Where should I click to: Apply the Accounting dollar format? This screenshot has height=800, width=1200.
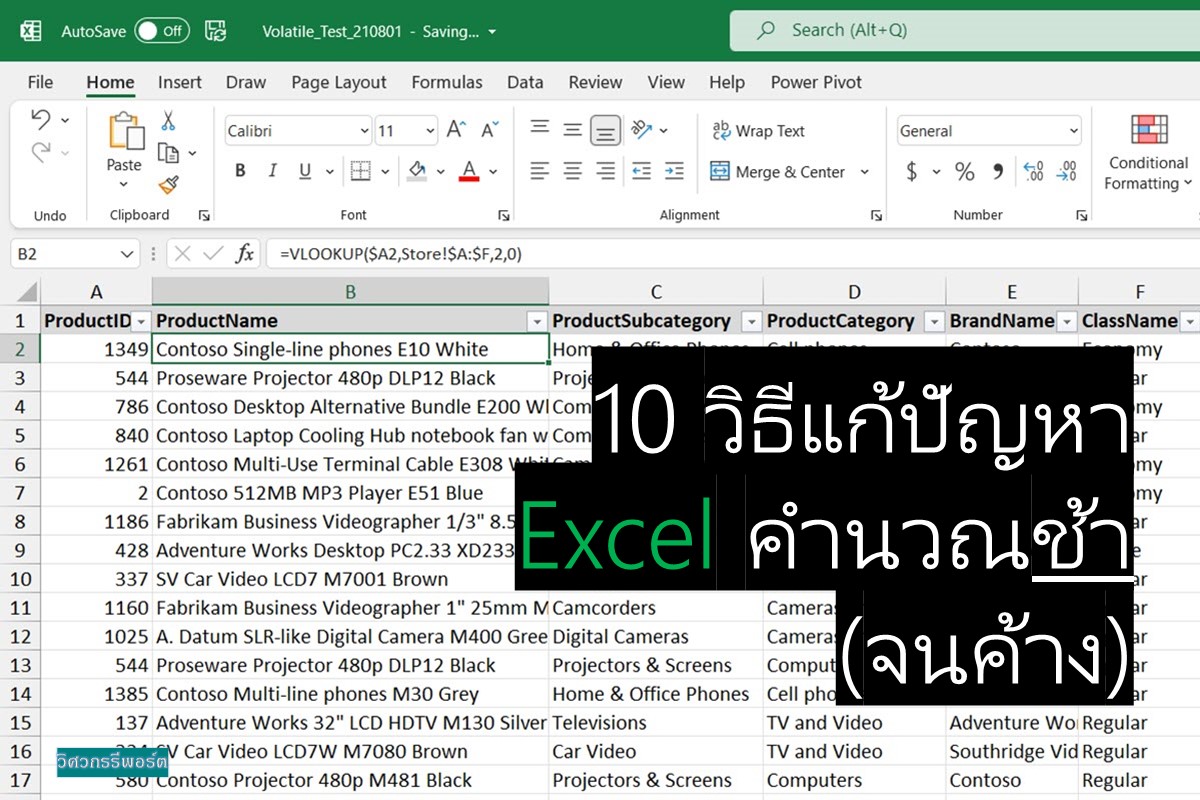[912, 172]
